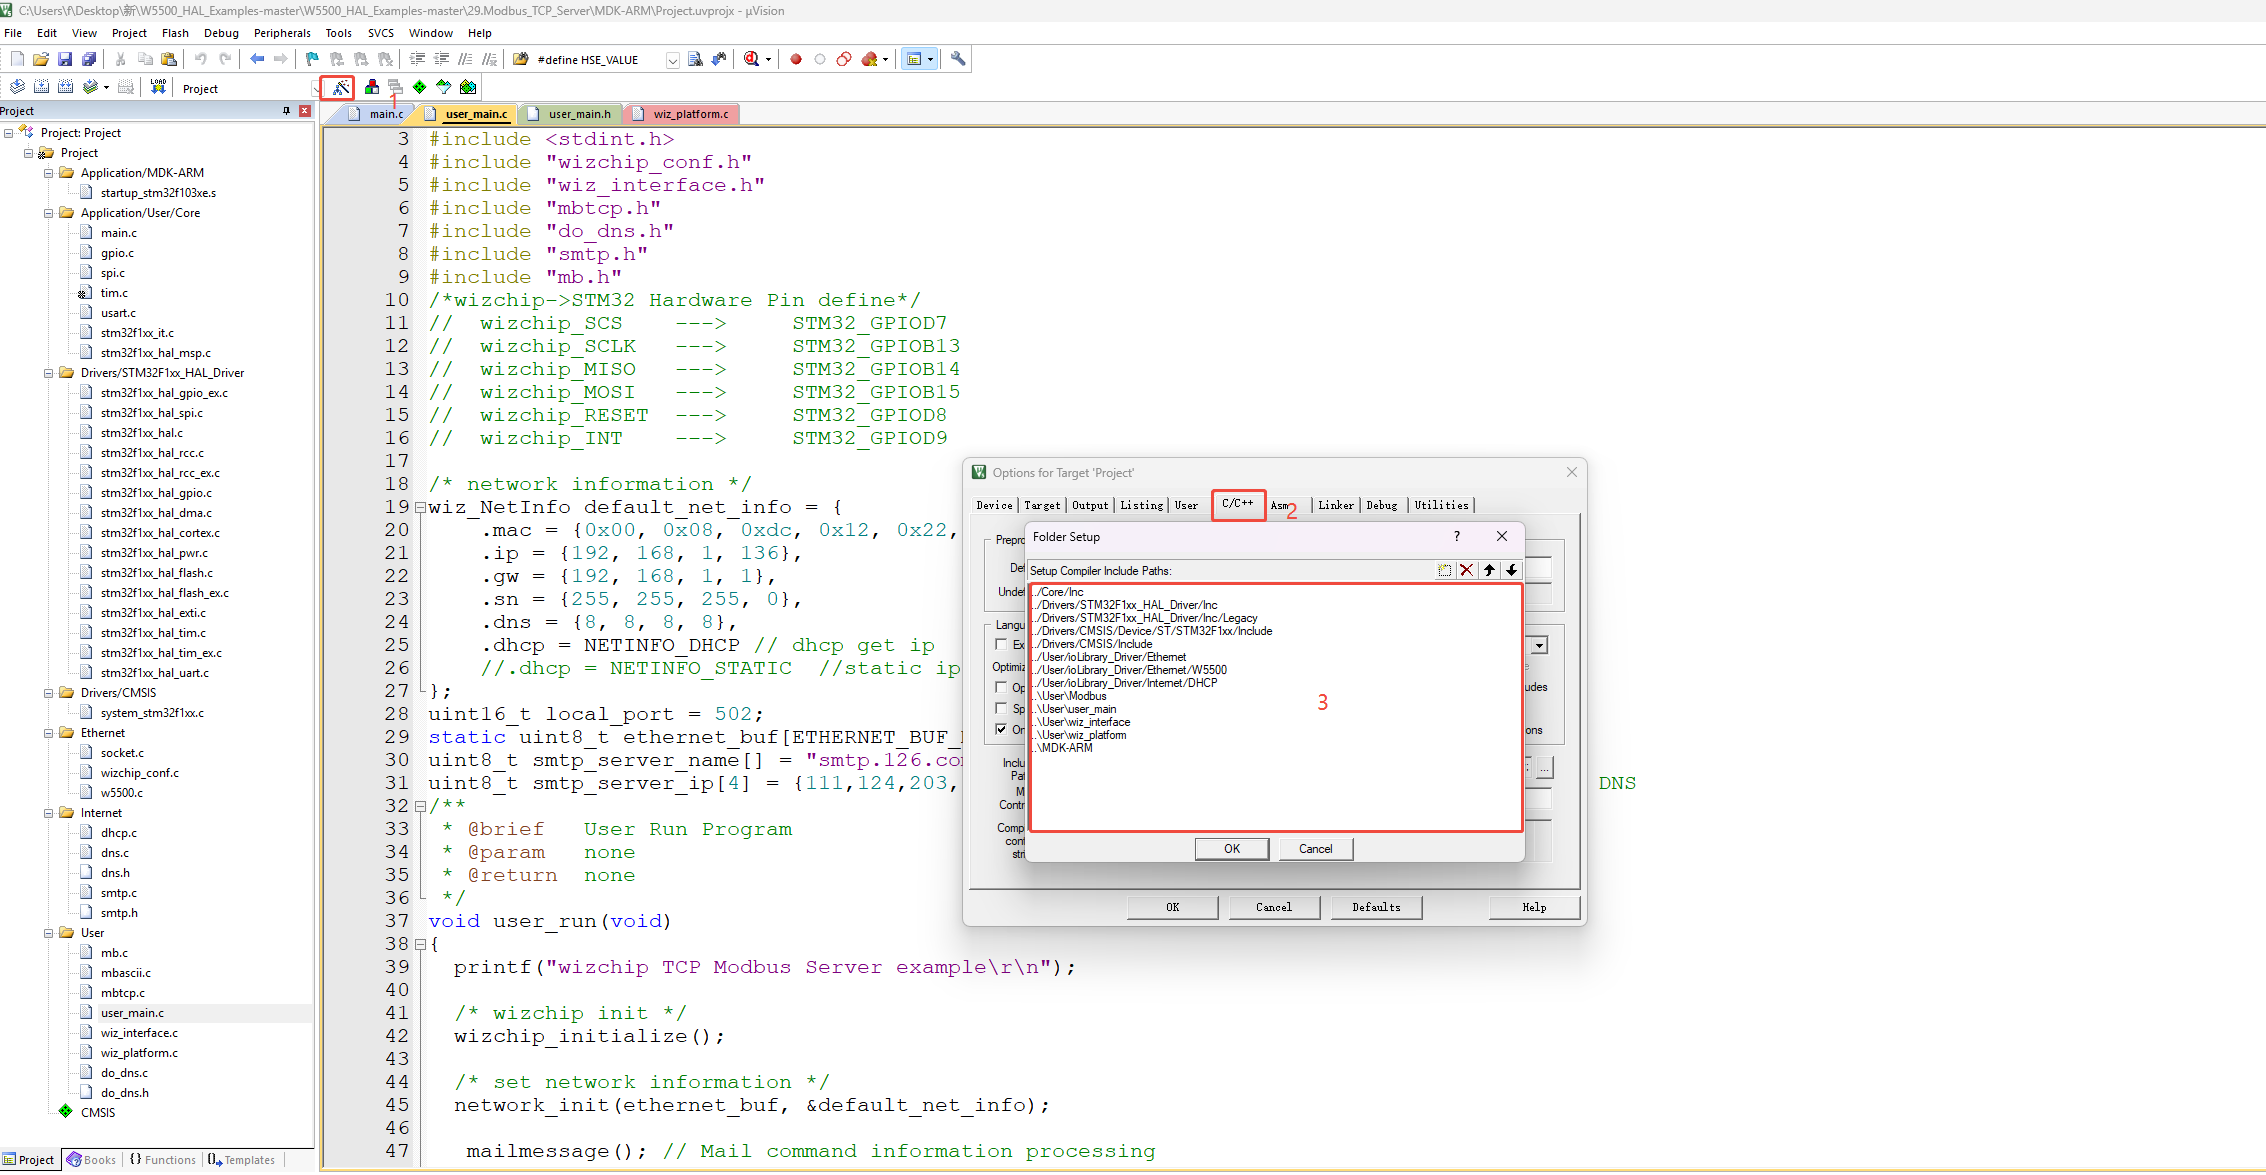Move include path down with arrow icon
Screen dimensions: 2266x1175
point(1511,570)
